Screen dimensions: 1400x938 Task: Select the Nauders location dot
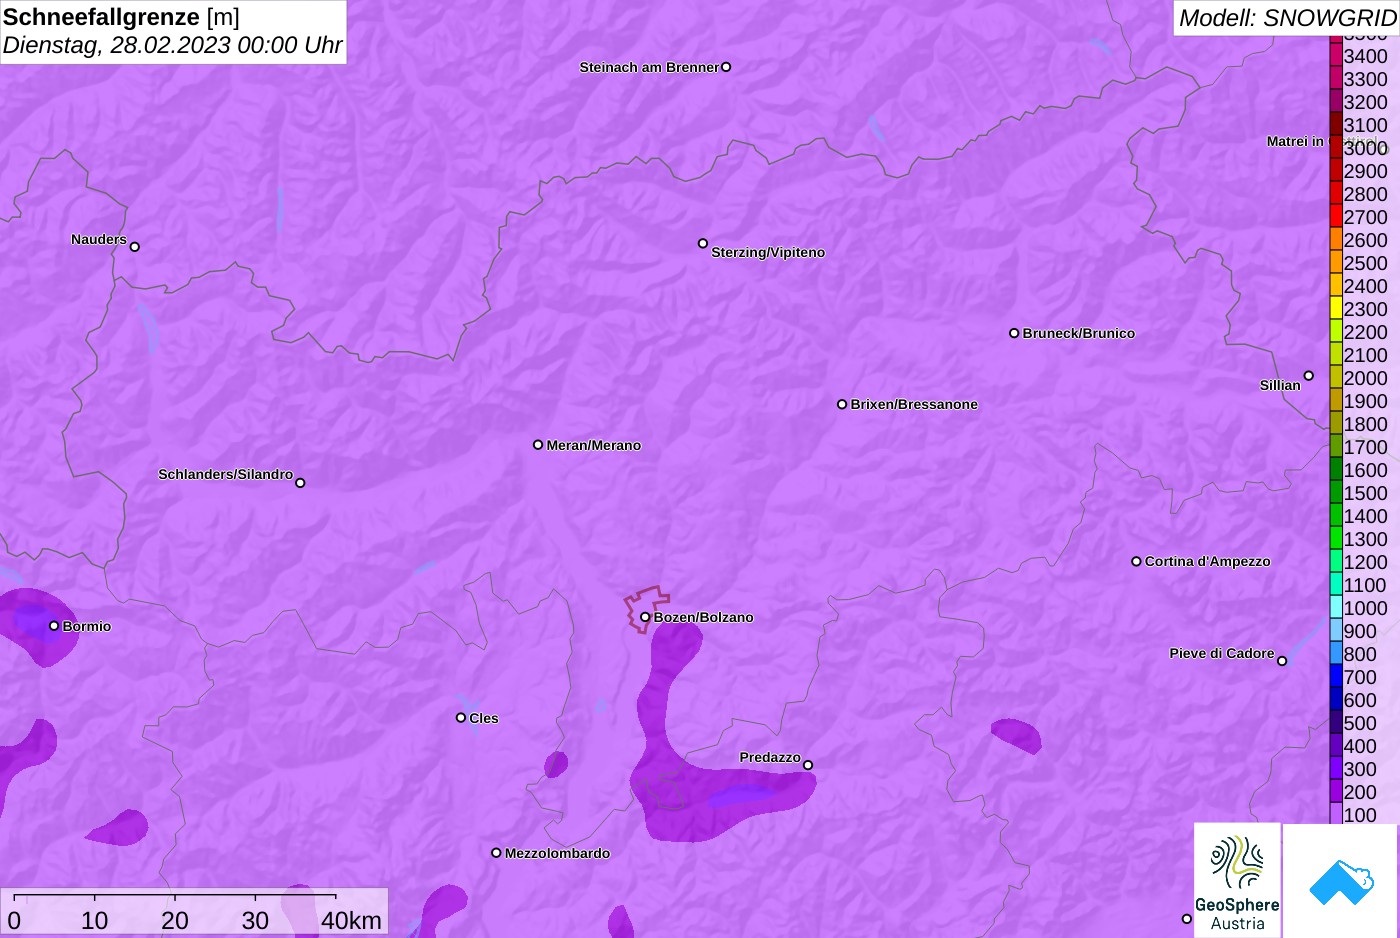135,247
